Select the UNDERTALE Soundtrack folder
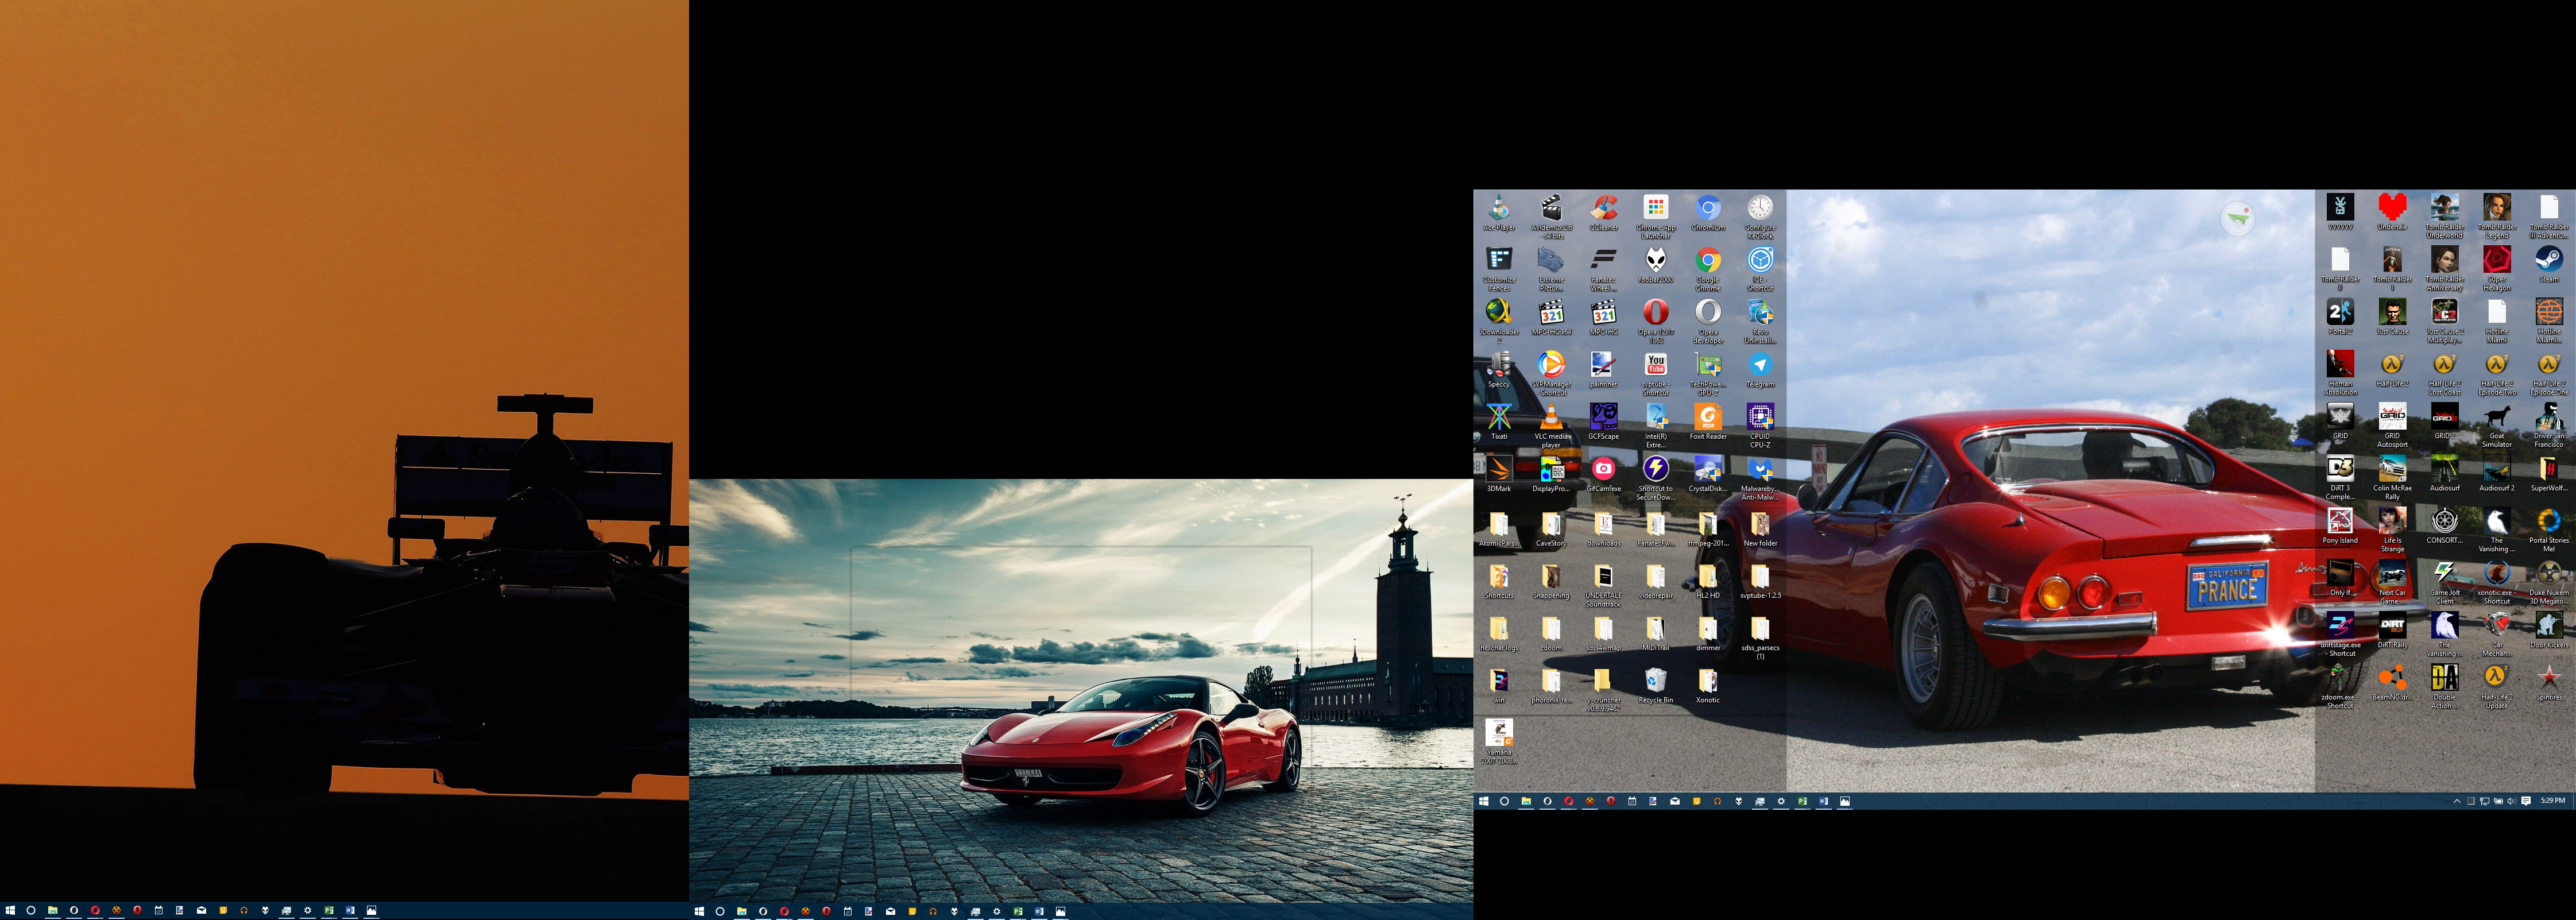Image resolution: width=2576 pixels, height=920 pixels. 1603,578
